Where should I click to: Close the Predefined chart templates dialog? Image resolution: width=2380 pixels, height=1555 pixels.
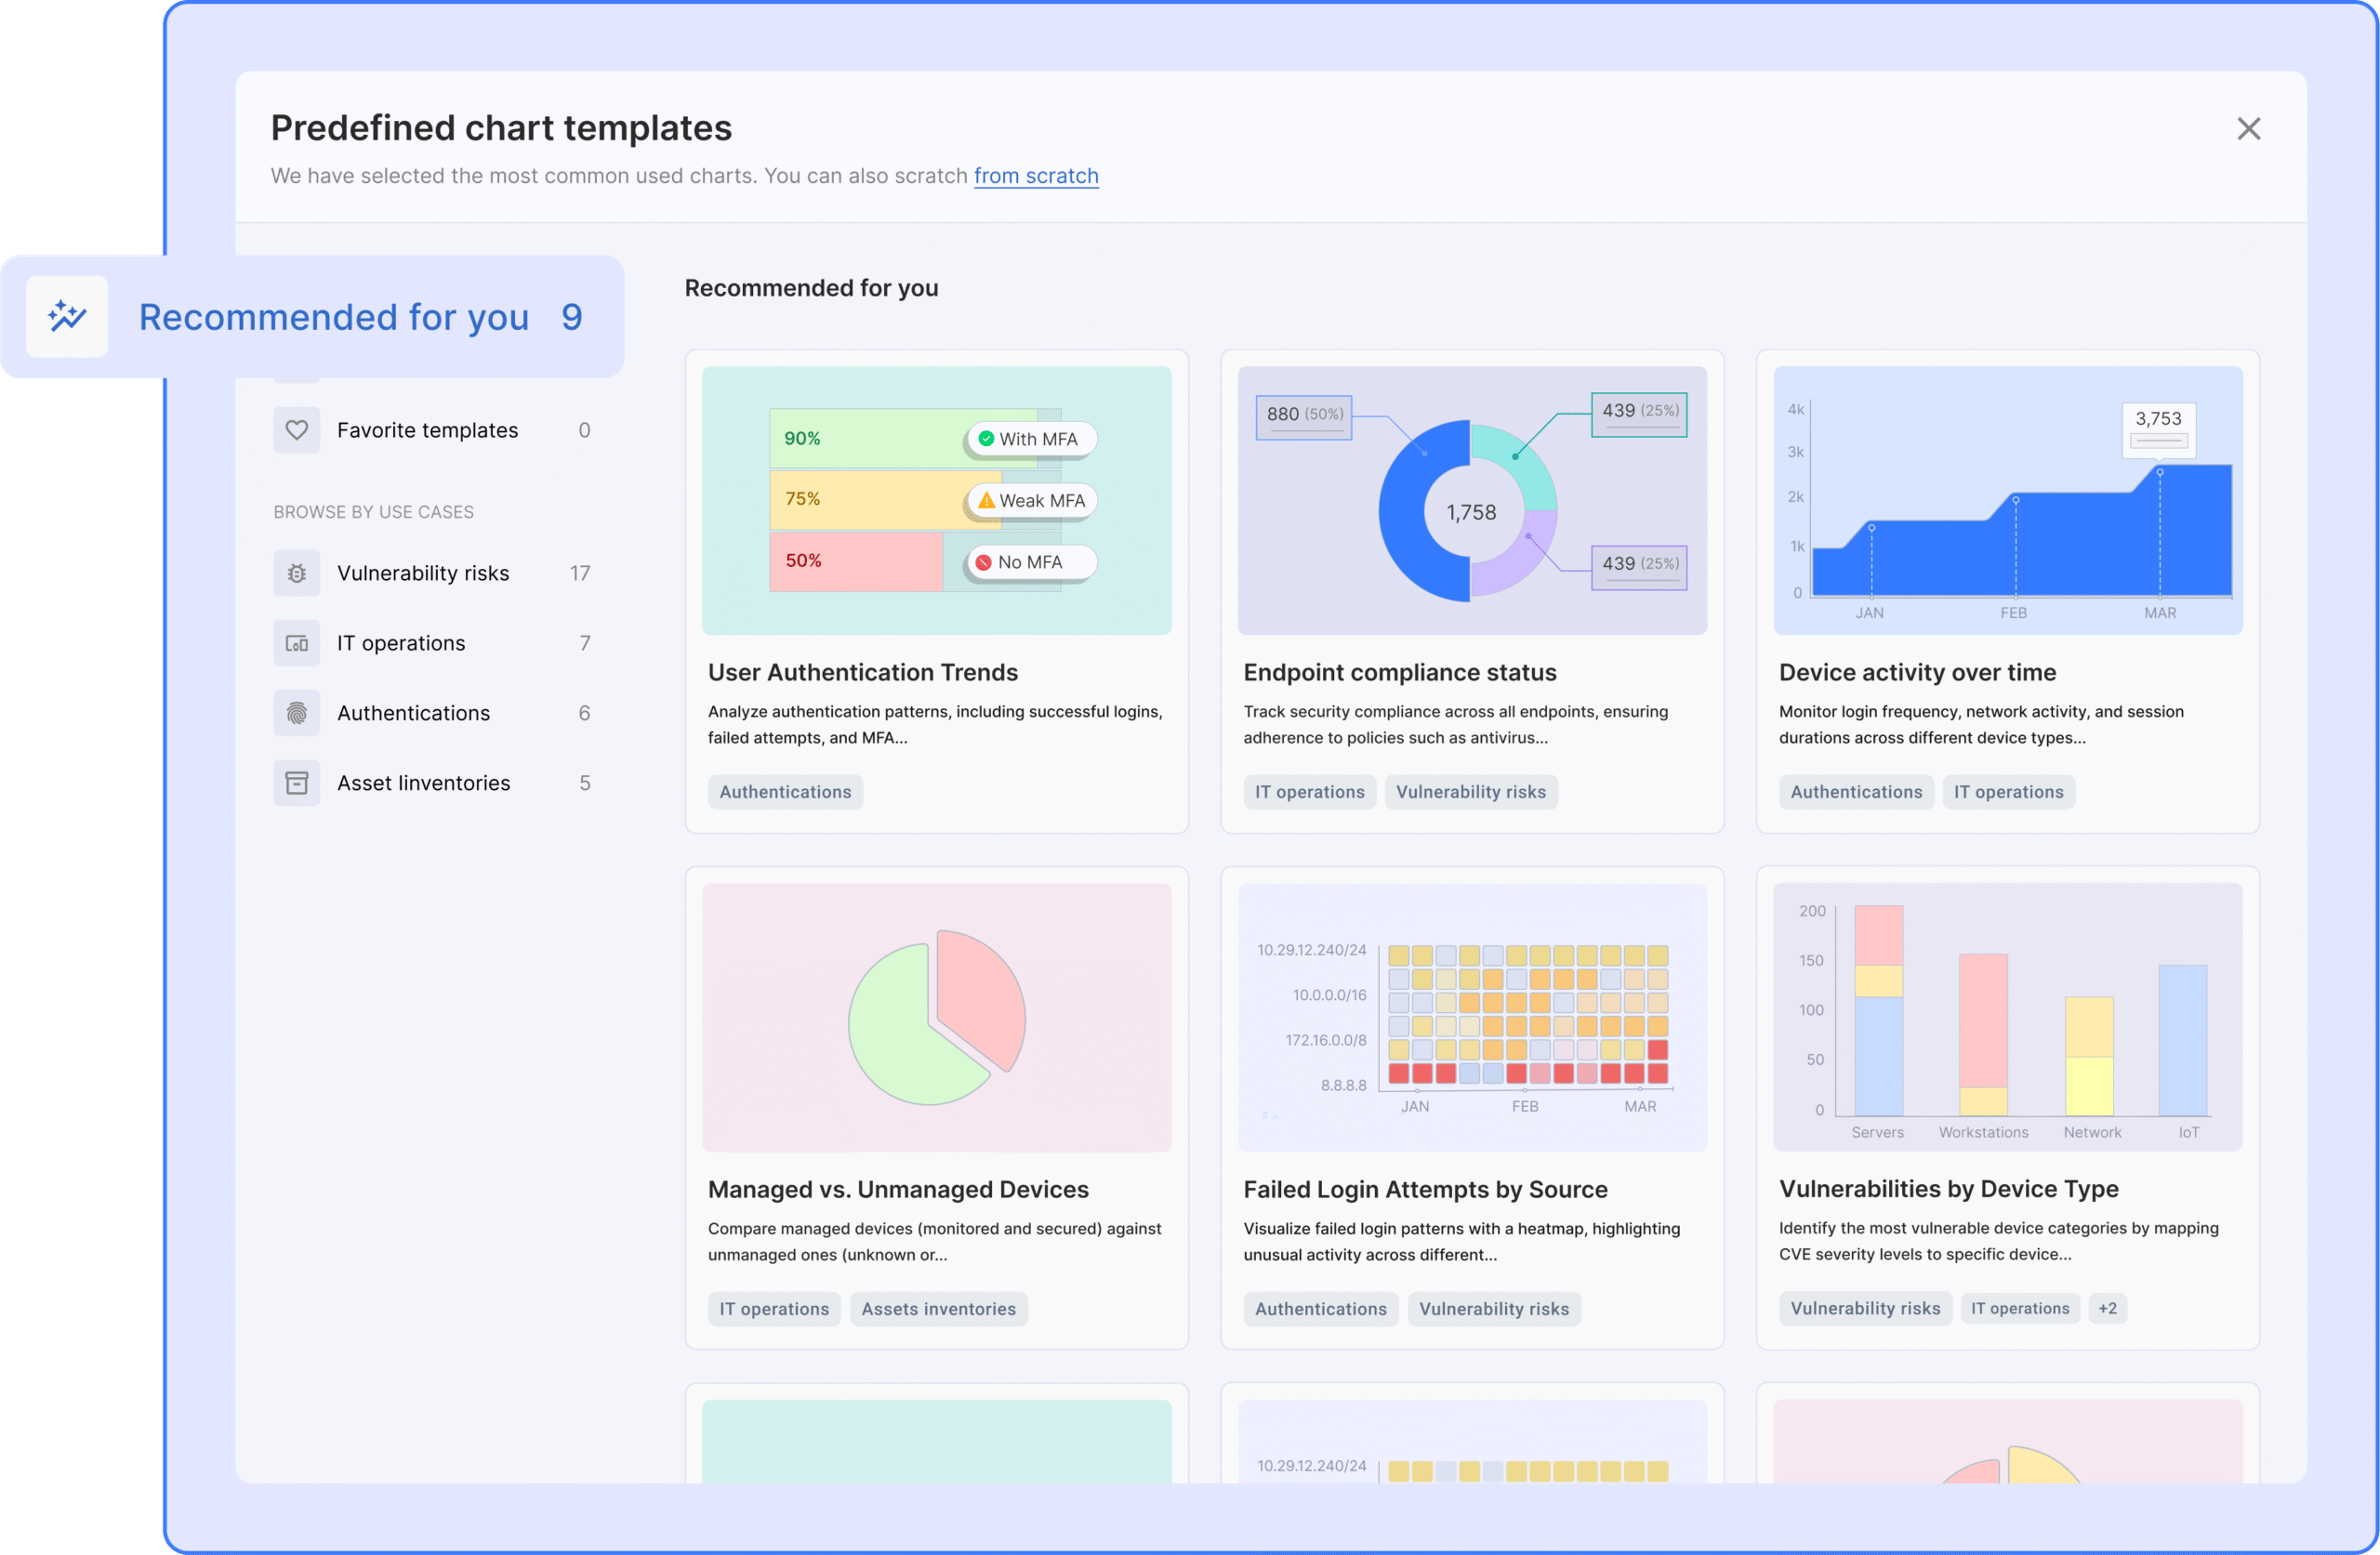coord(2248,129)
